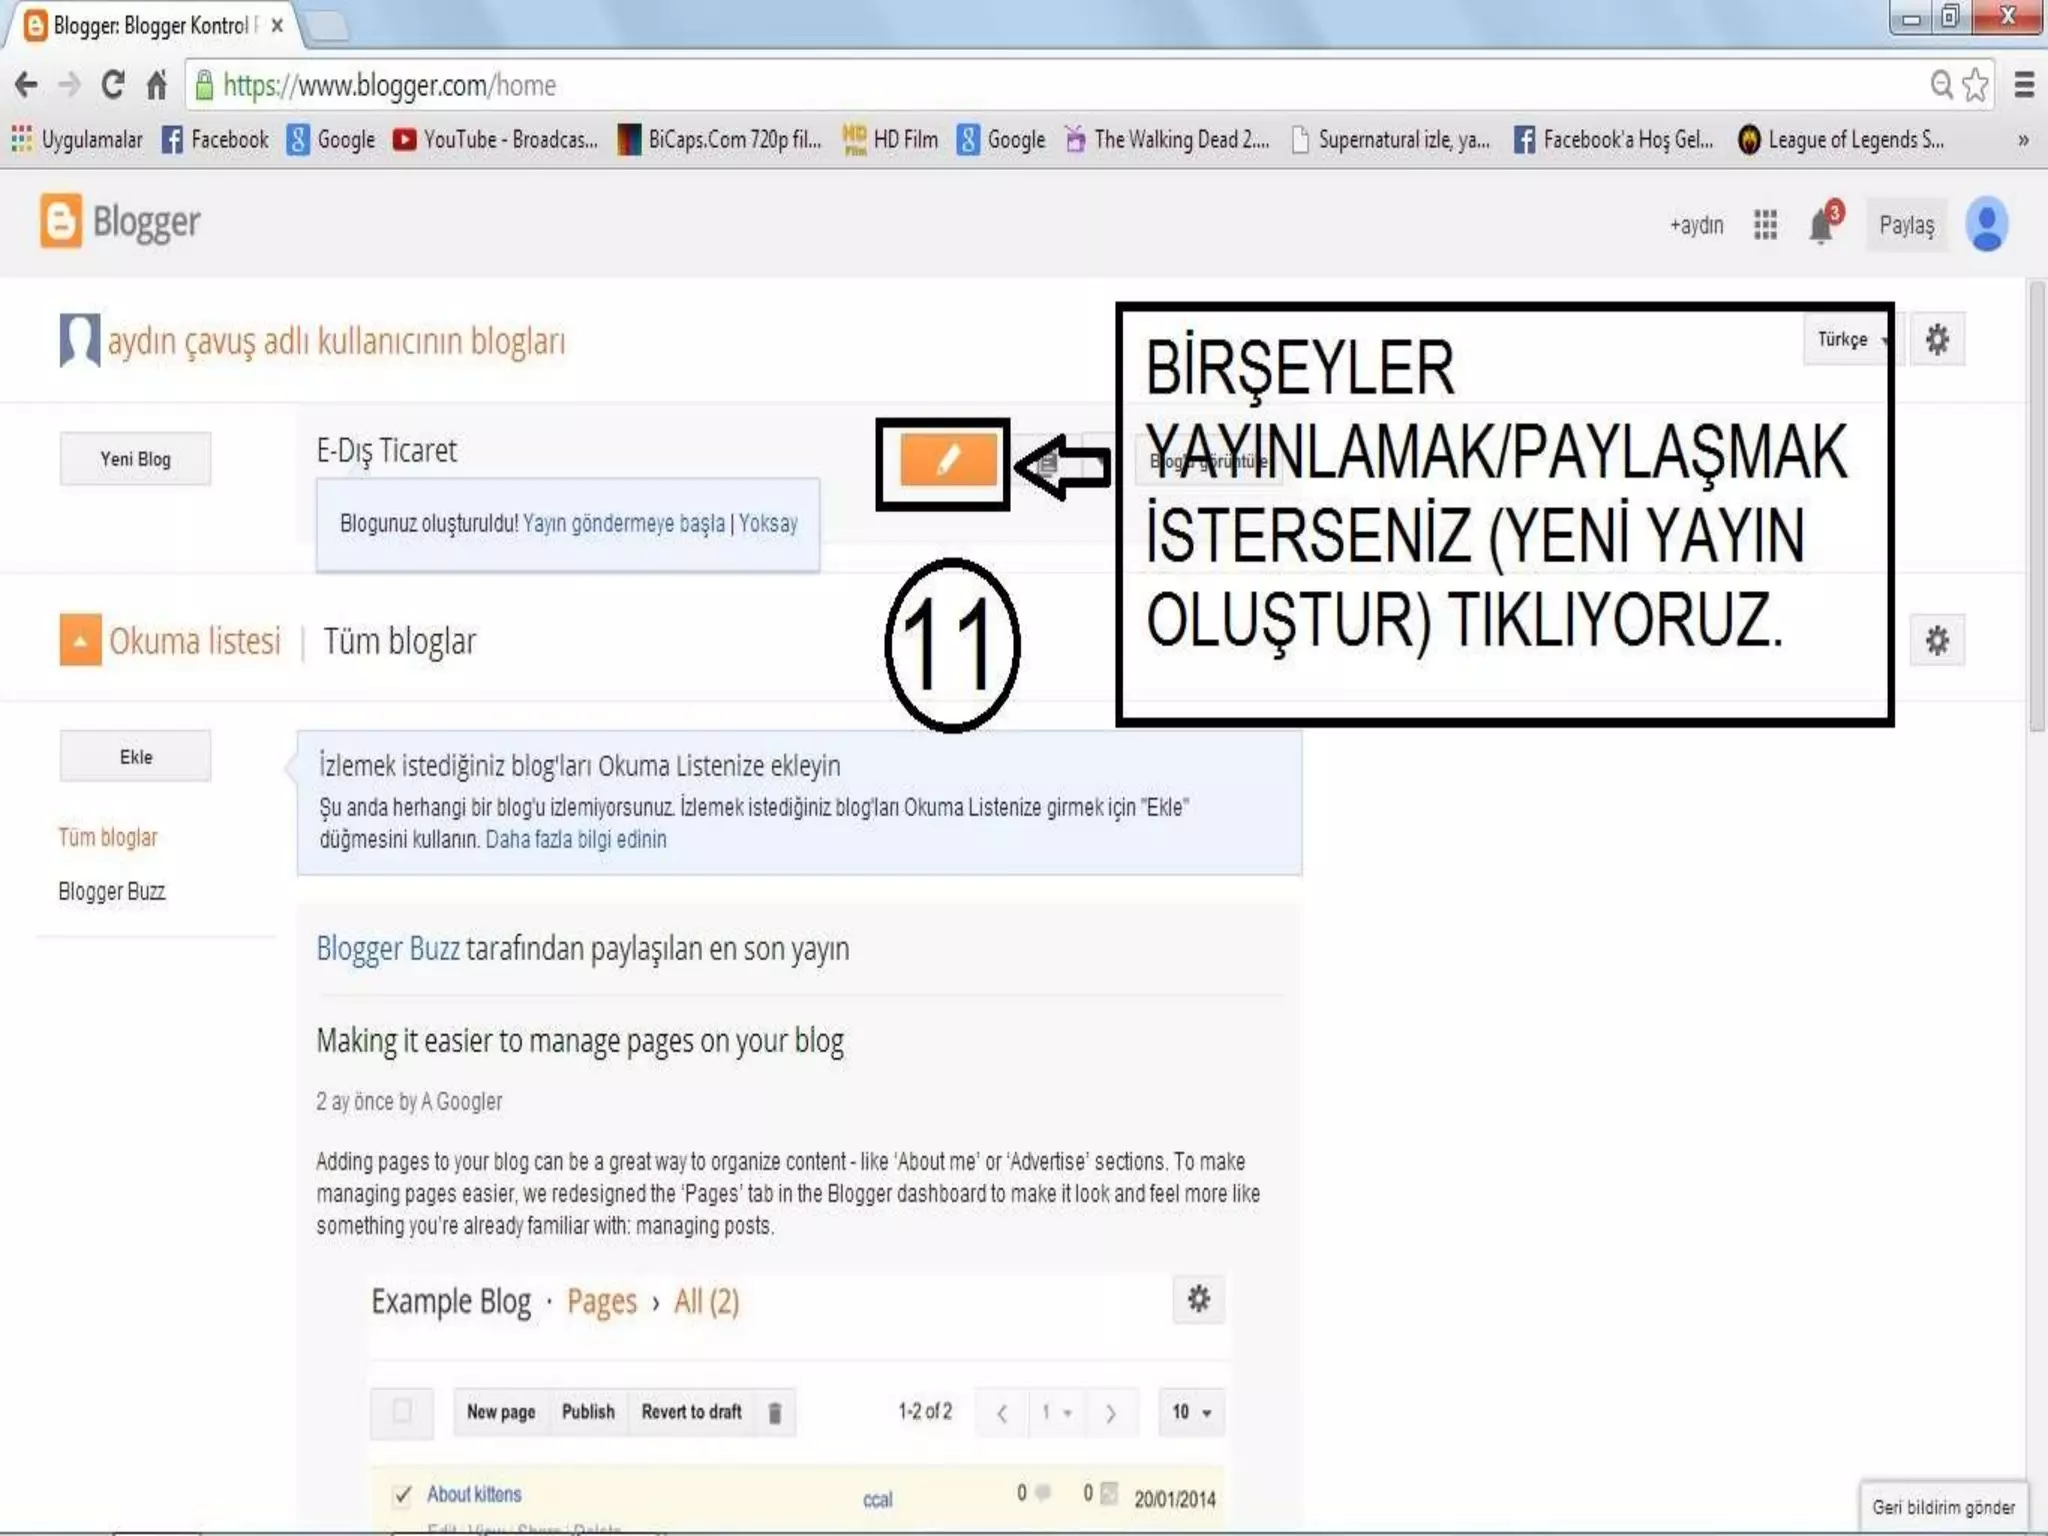Open a new browser tab
Image resolution: width=2048 pixels, height=1536 pixels.
pyautogui.click(x=327, y=26)
